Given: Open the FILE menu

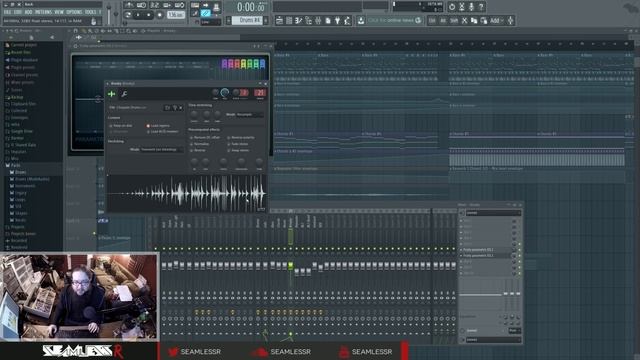Looking at the screenshot, I should pos(7,12).
